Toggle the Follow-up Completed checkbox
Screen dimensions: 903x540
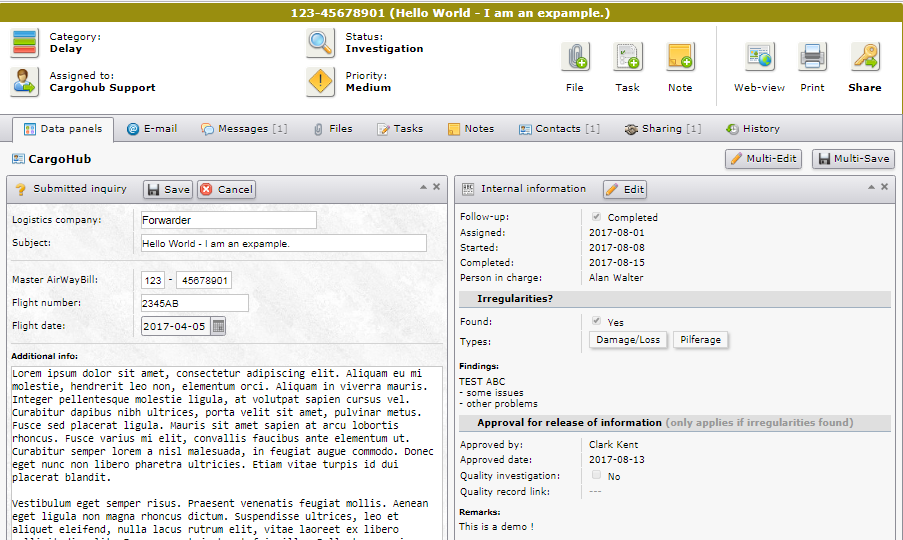[597, 217]
